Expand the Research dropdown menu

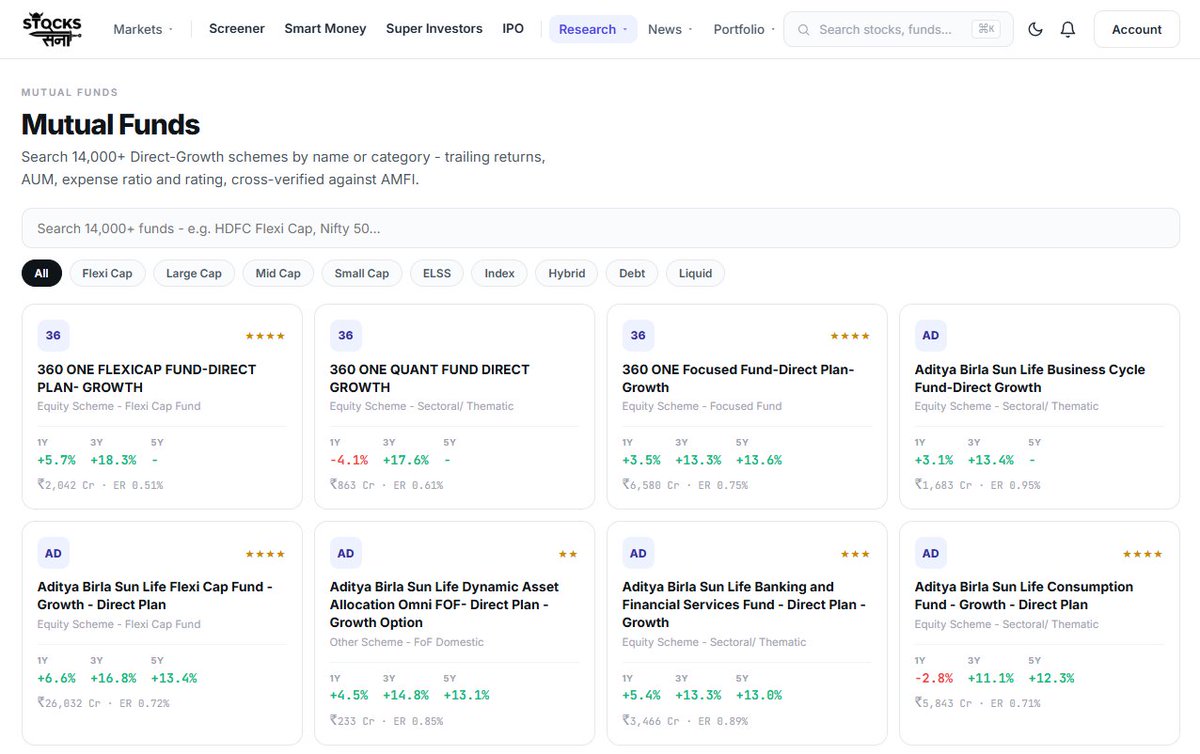[x=593, y=29]
